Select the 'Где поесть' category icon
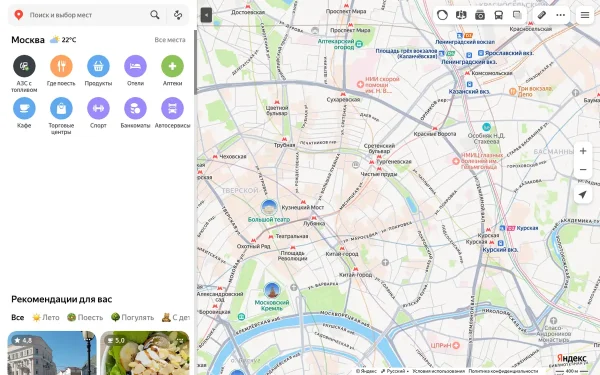Viewport: 600px width, 375px height. 61,66
